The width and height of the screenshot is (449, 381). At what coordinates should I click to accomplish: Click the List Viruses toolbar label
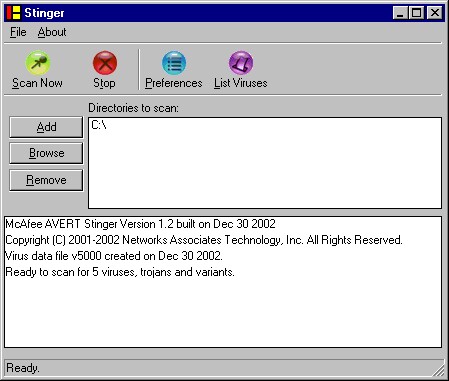(241, 83)
